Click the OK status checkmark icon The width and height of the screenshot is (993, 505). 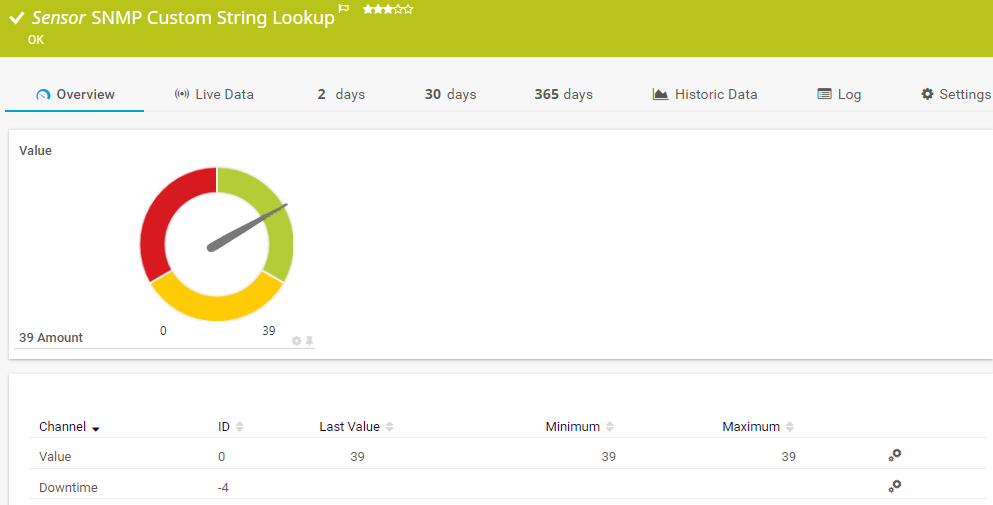17,18
